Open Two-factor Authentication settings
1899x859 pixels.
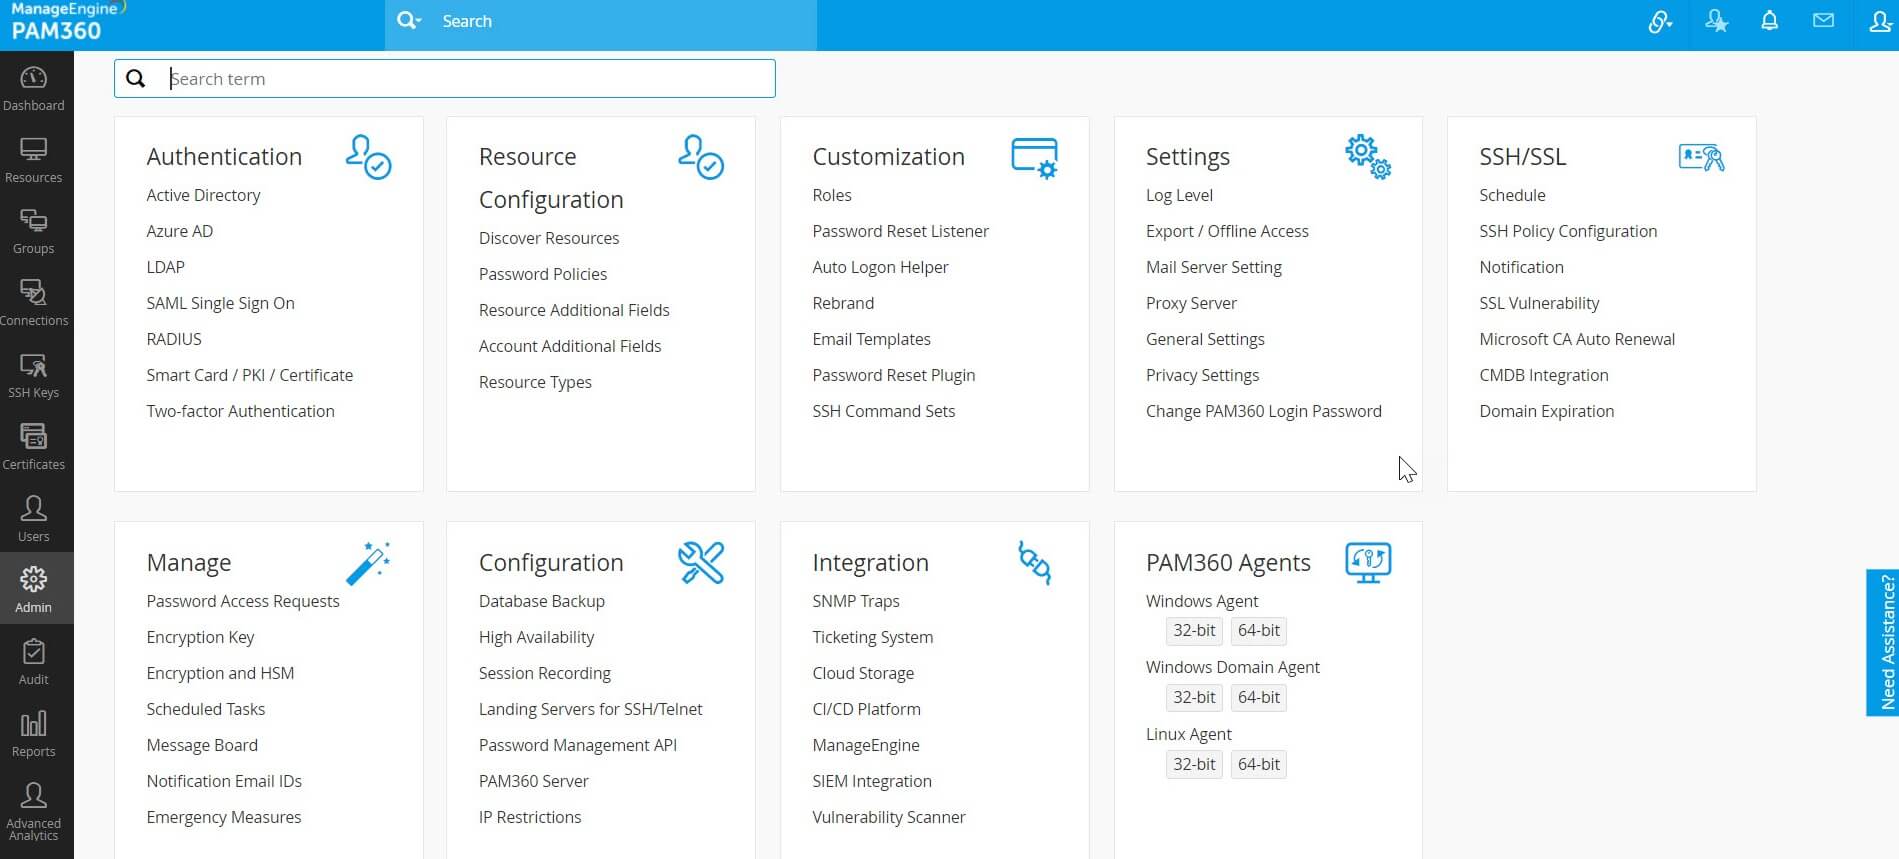[240, 411]
